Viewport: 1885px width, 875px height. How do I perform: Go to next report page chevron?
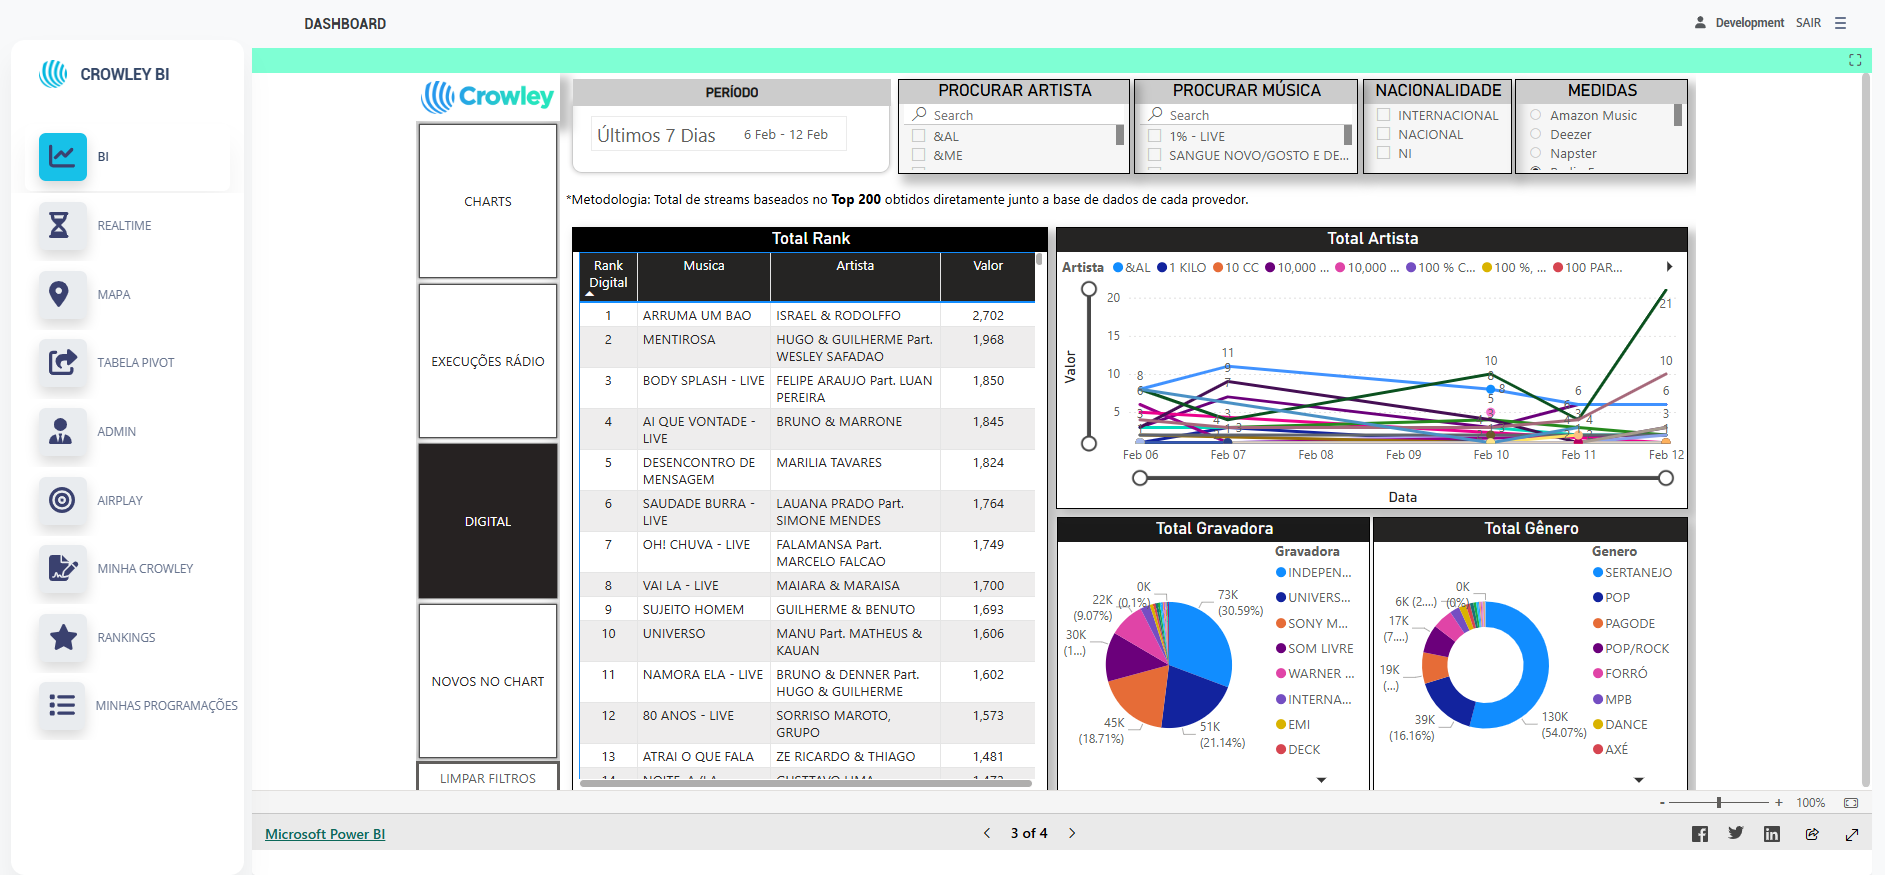1072,833
